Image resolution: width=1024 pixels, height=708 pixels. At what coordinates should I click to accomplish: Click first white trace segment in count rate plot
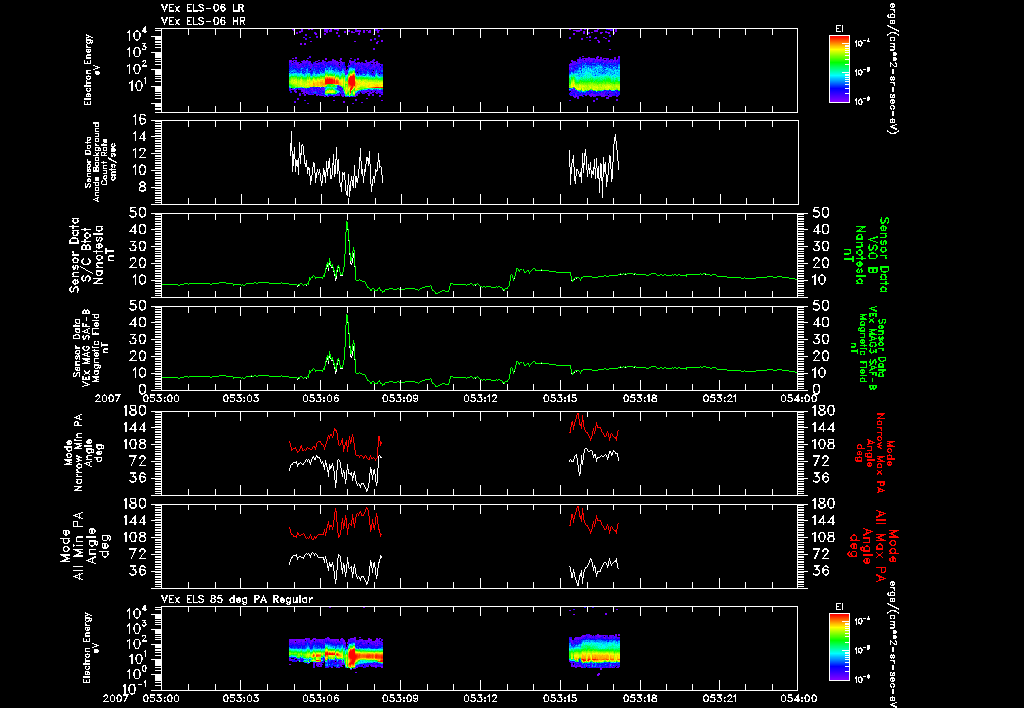(336, 164)
